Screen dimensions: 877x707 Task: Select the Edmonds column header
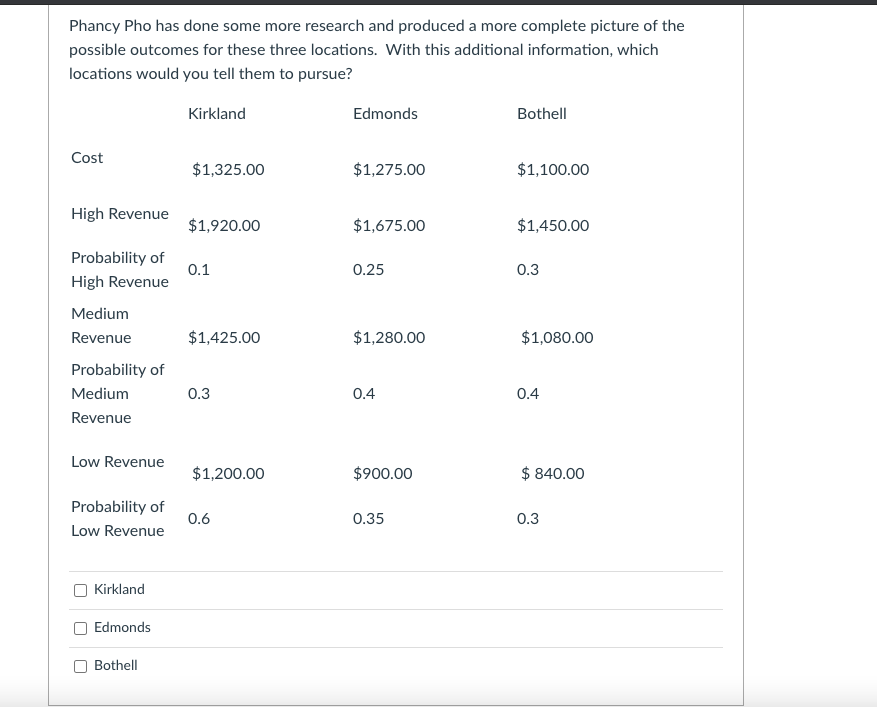(385, 113)
